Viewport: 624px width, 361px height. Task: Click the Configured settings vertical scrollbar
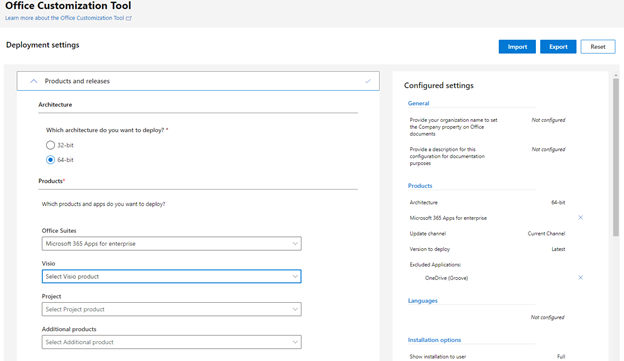point(616,158)
